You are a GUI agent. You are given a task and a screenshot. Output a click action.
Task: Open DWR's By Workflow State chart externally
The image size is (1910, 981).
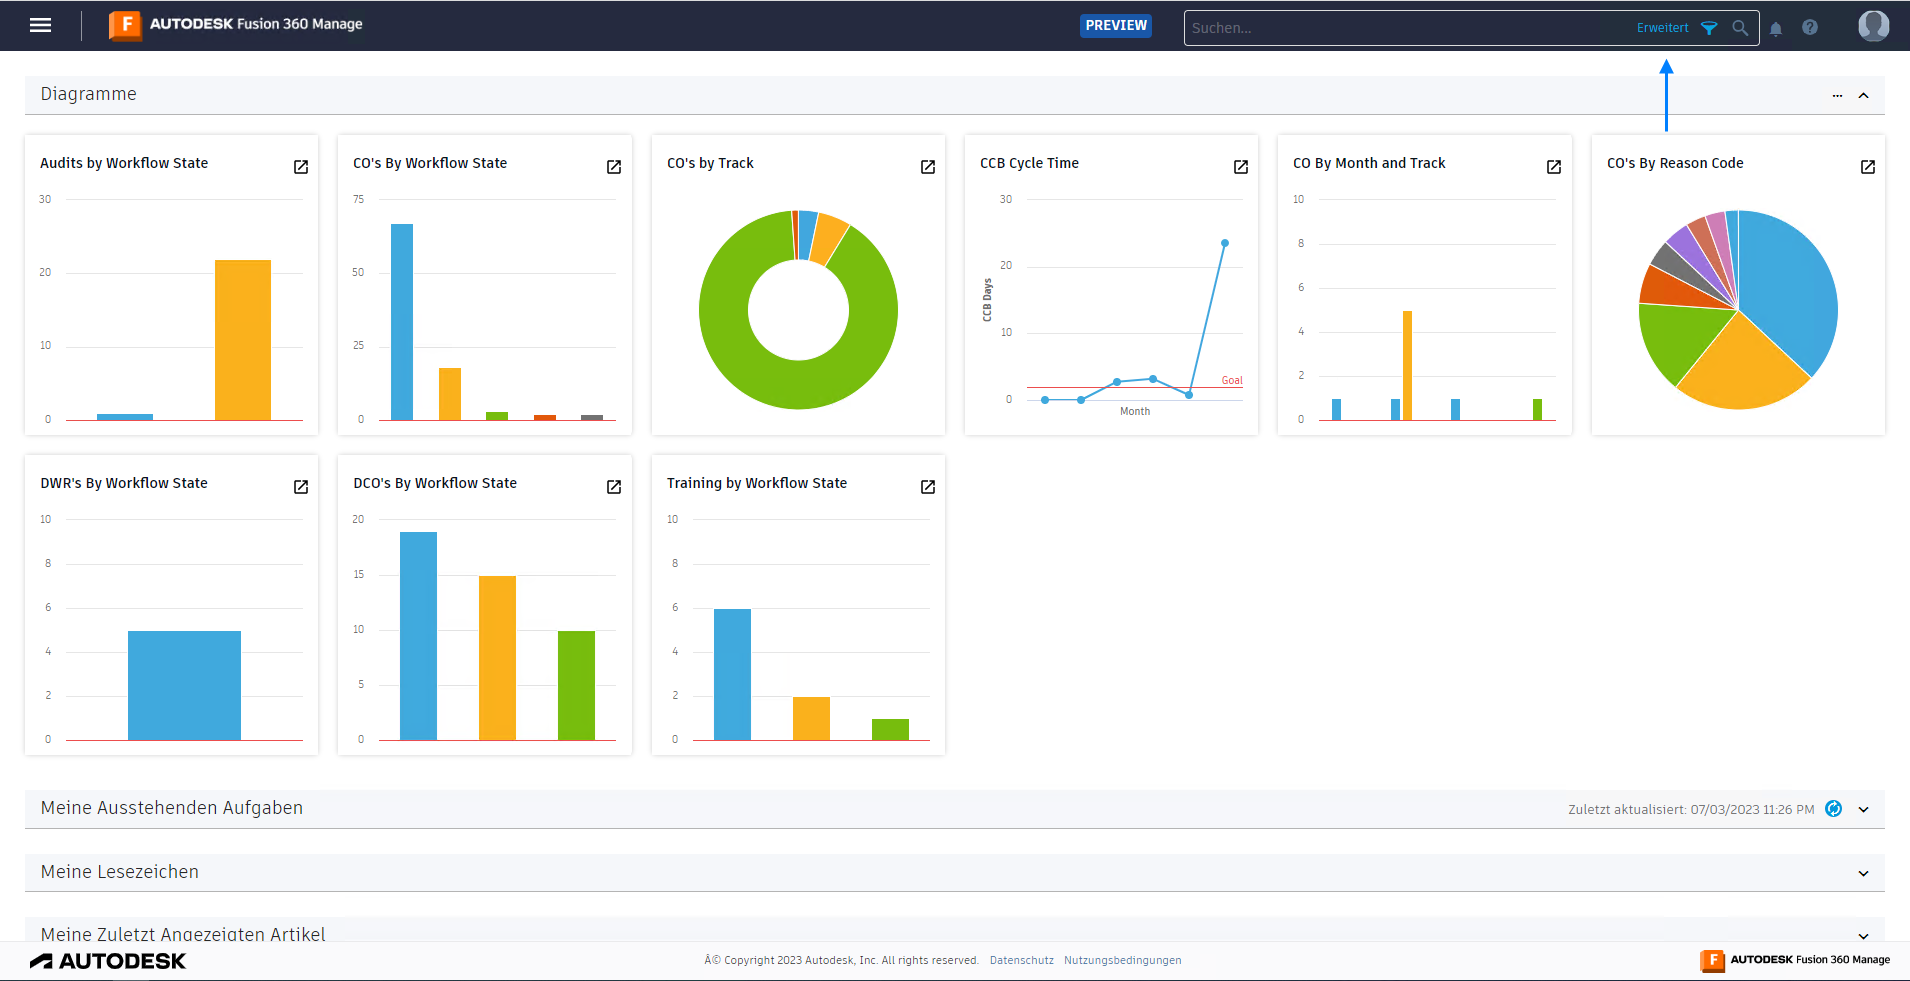tap(301, 487)
